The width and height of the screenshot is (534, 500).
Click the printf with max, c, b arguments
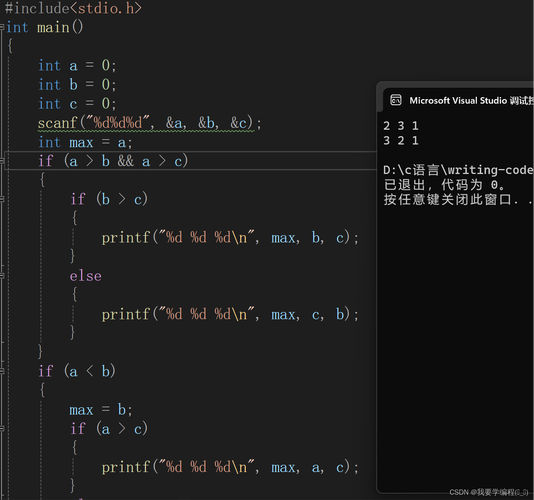tap(230, 314)
